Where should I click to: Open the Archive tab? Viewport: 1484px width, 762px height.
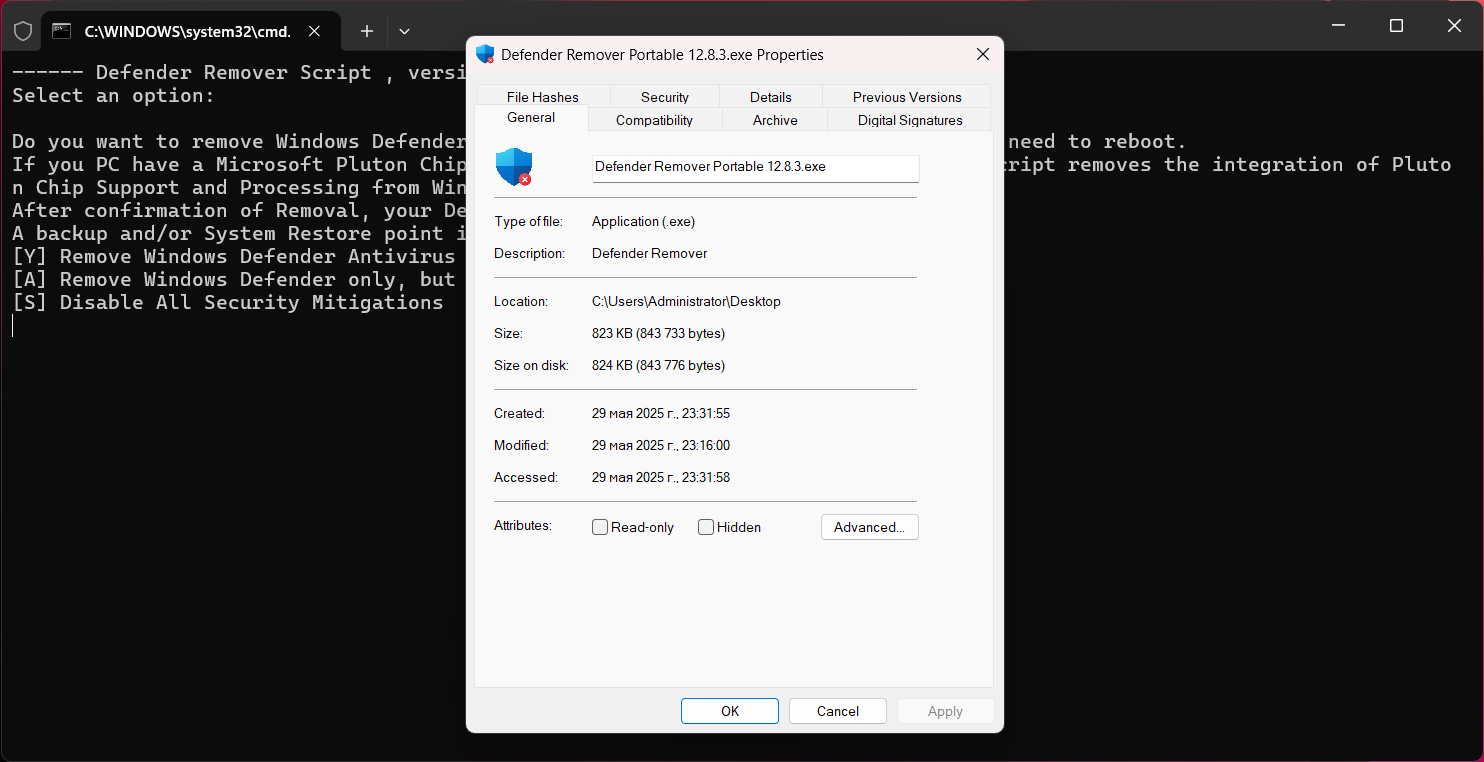[x=775, y=120]
